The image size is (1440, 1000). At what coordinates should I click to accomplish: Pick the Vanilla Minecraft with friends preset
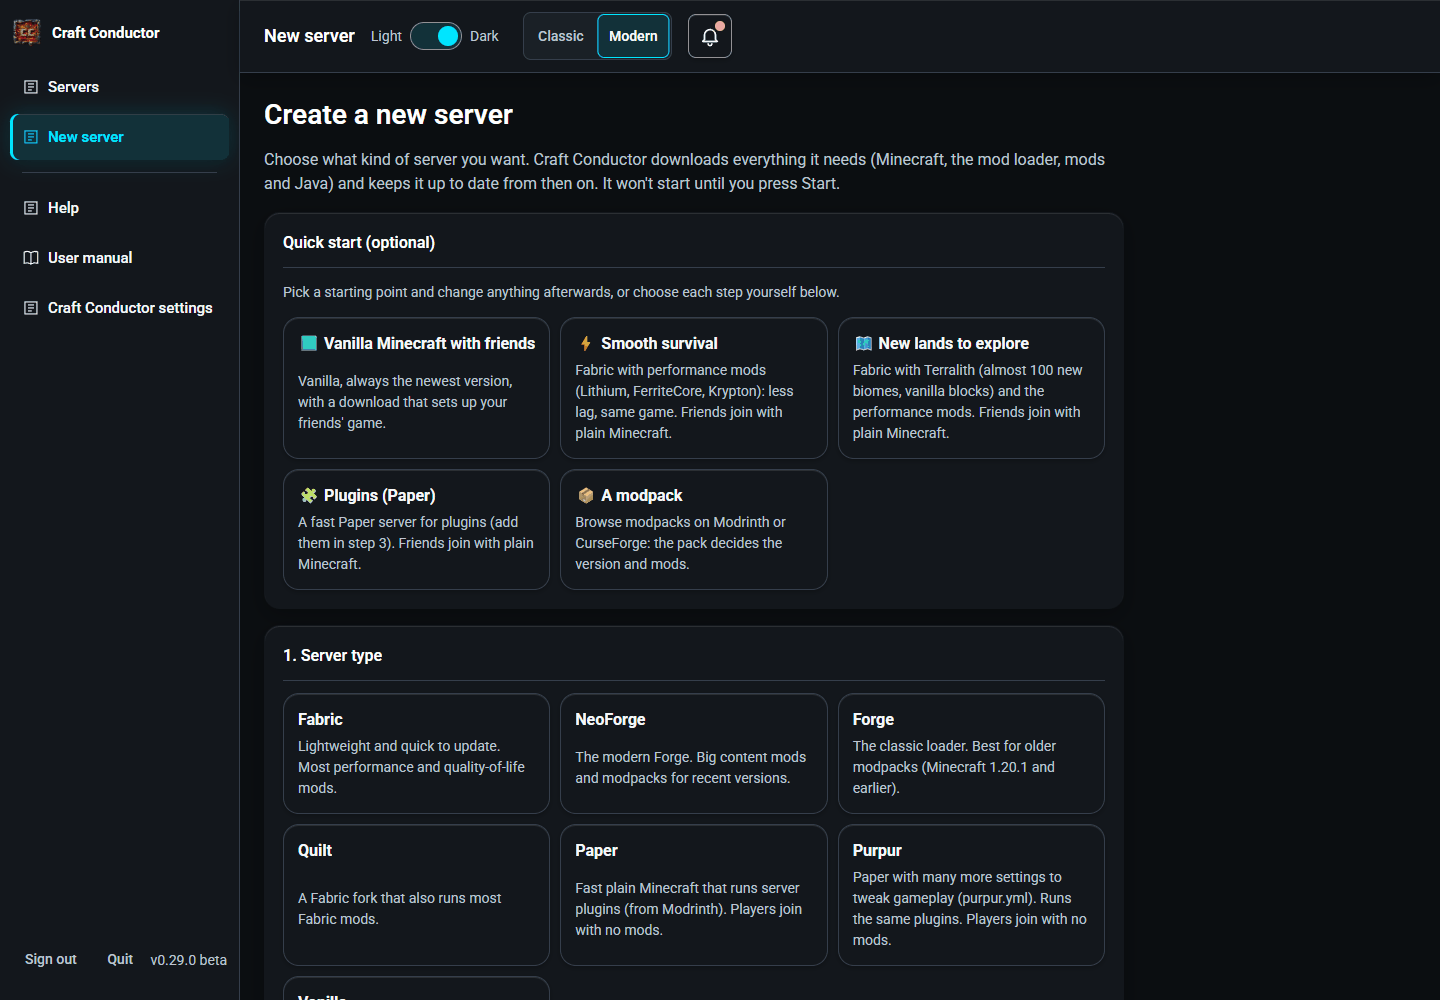(416, 388)
